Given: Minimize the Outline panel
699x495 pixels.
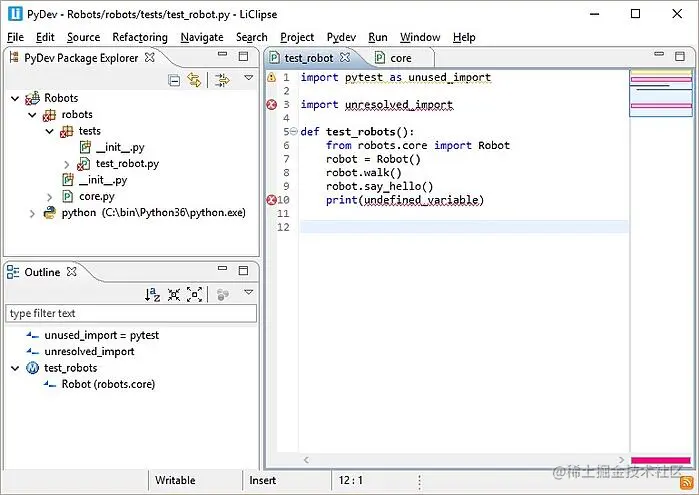Looking at the screenshot, I should coord(222,268).
